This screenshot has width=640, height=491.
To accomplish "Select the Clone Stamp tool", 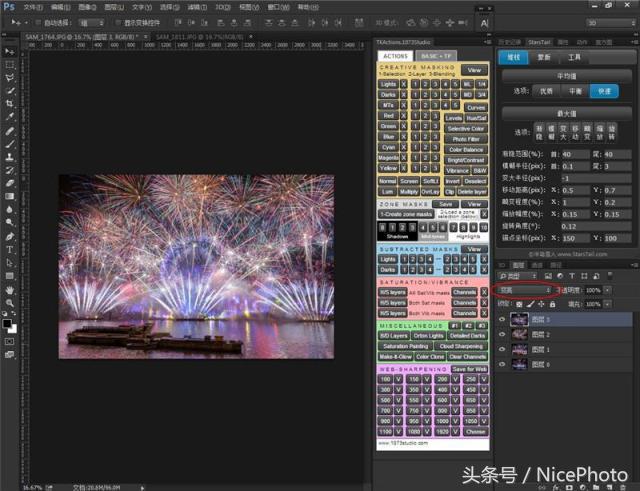I will click(9, 157).
